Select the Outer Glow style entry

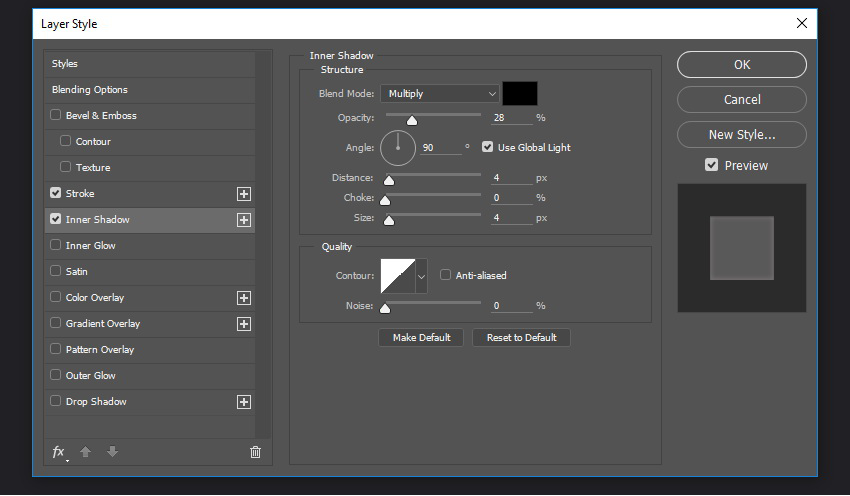(x=150, y=376)
